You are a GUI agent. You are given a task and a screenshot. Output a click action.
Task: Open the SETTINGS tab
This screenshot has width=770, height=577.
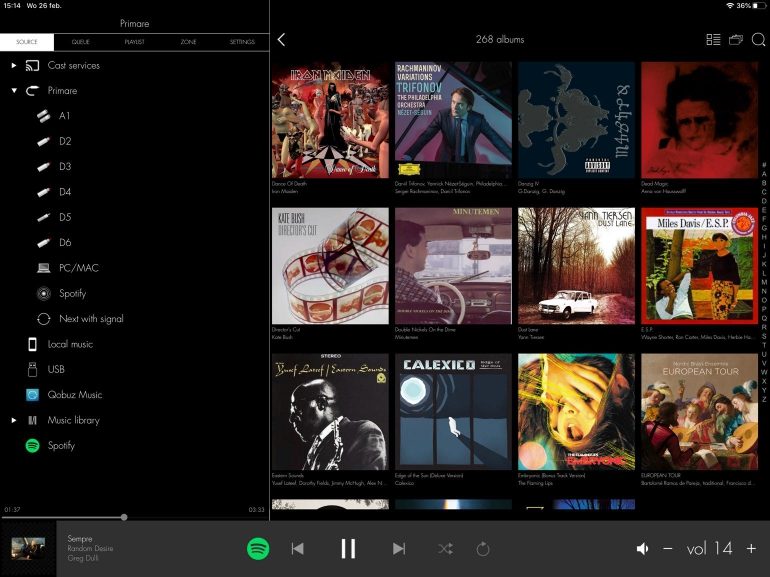tap(242, 42)
